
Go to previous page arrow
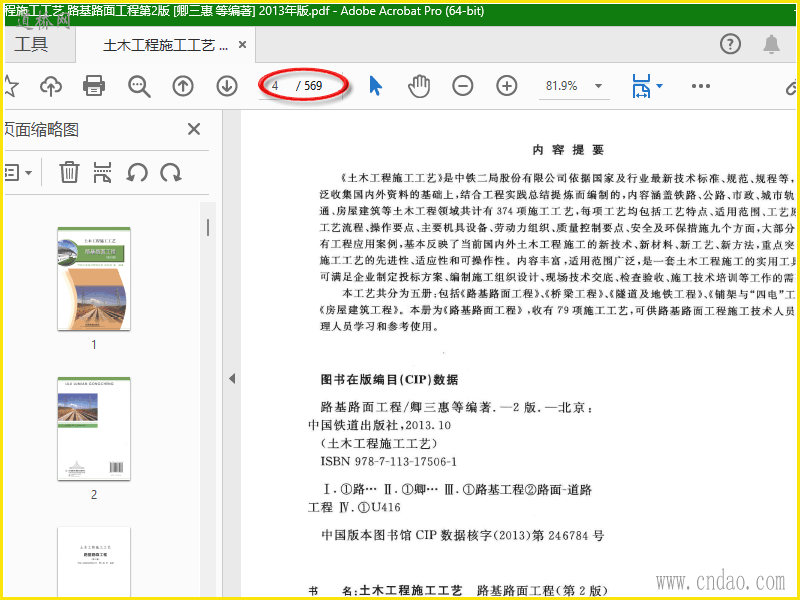183,86
